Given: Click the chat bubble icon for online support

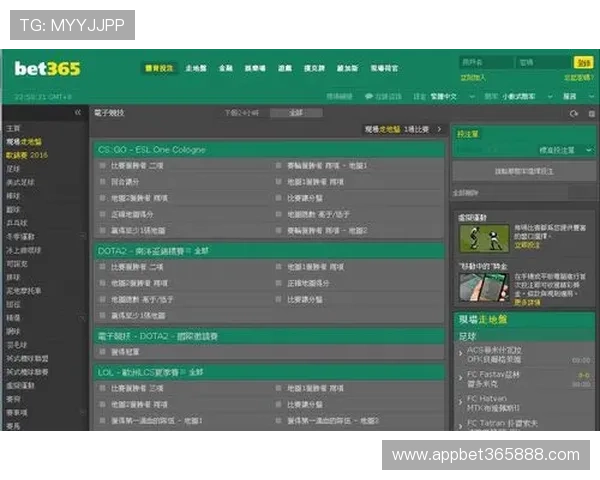Looking at the screenshot, I should point(369,96).
